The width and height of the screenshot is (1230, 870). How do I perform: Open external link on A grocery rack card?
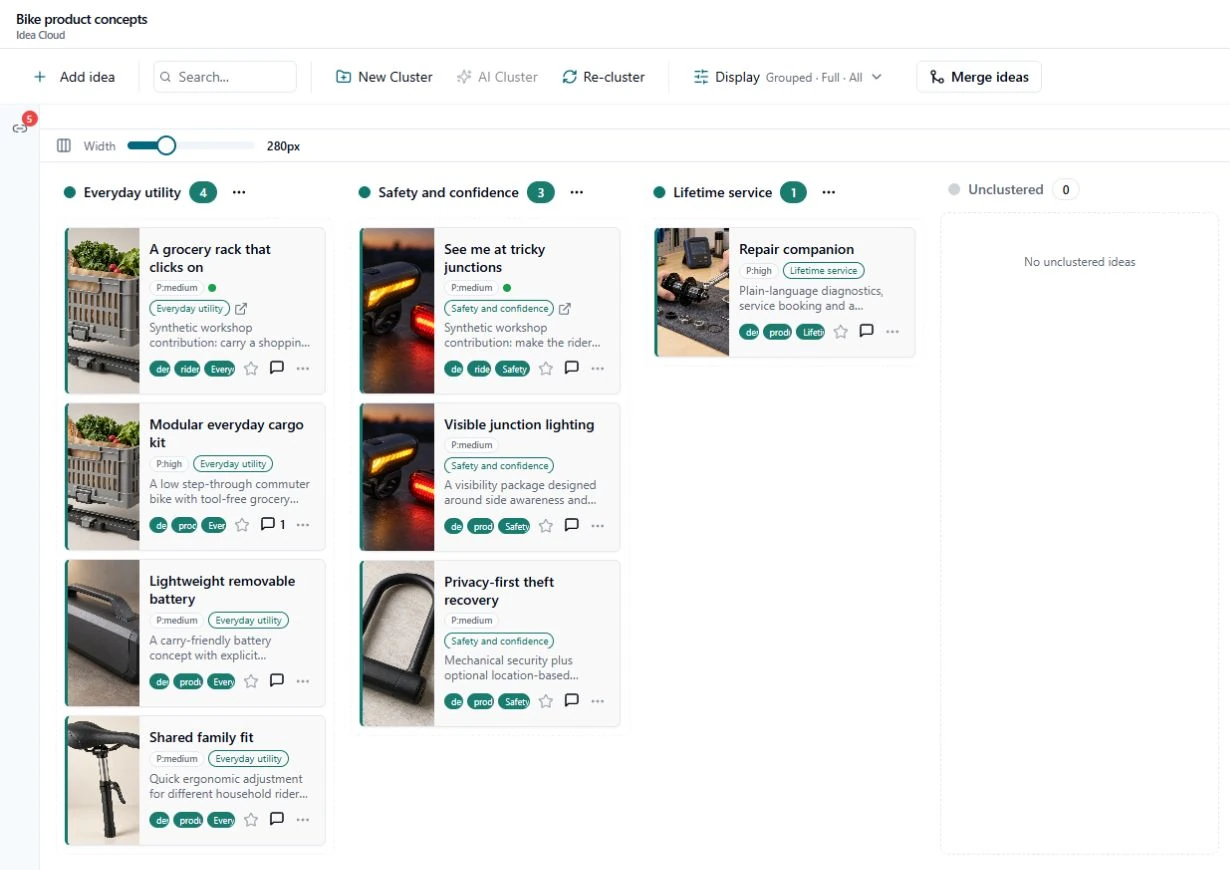[x=241, y=309]
